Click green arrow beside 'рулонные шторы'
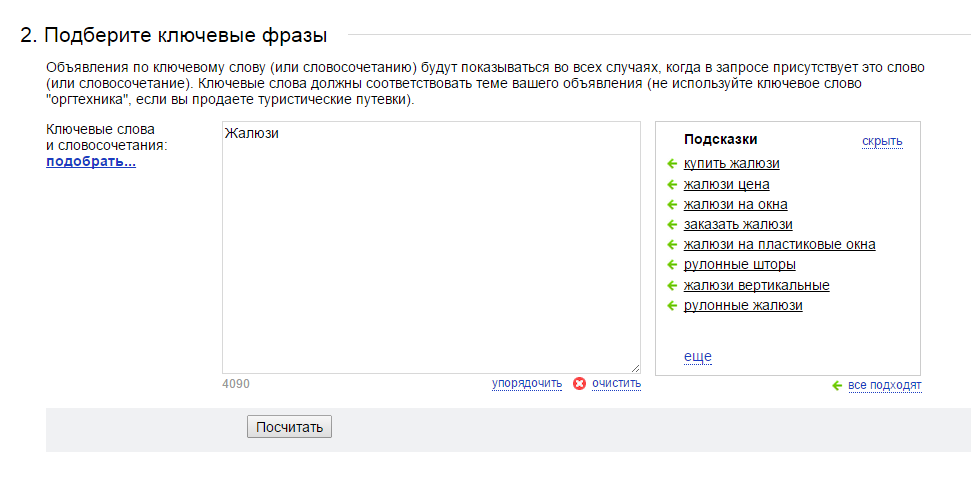 [x=673, y=265]
